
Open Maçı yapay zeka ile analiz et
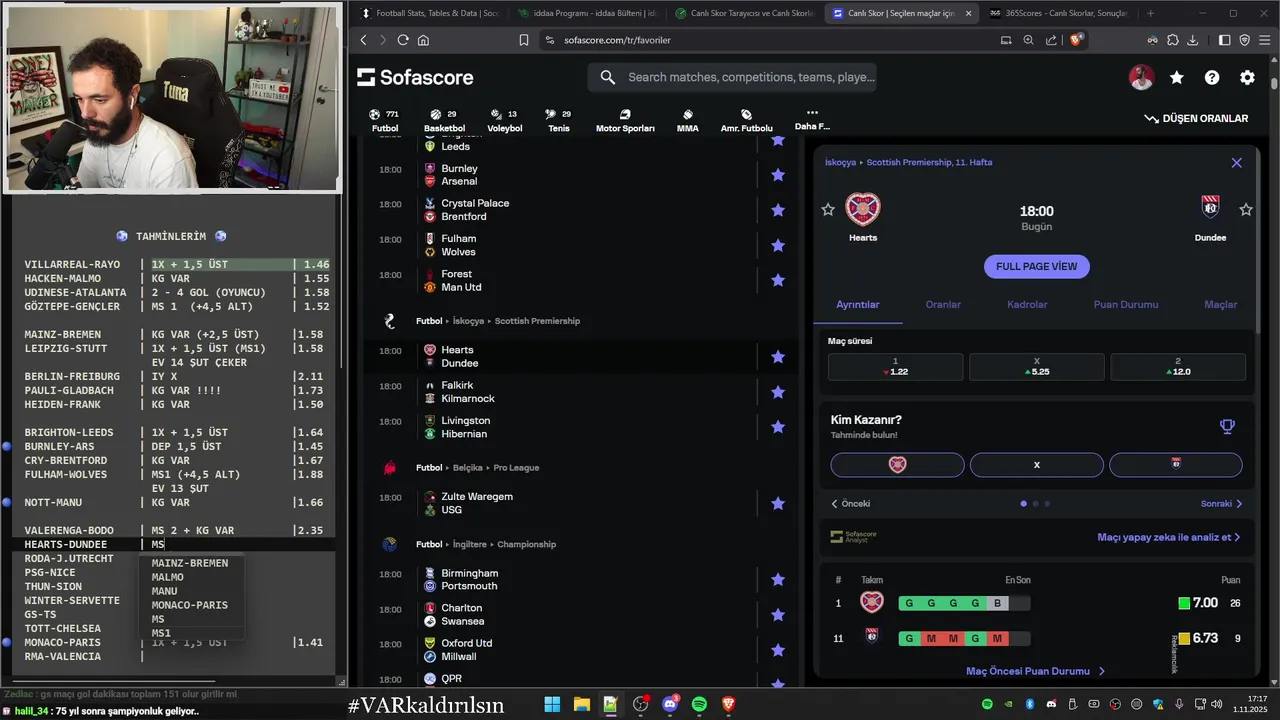click(1168, 537)
